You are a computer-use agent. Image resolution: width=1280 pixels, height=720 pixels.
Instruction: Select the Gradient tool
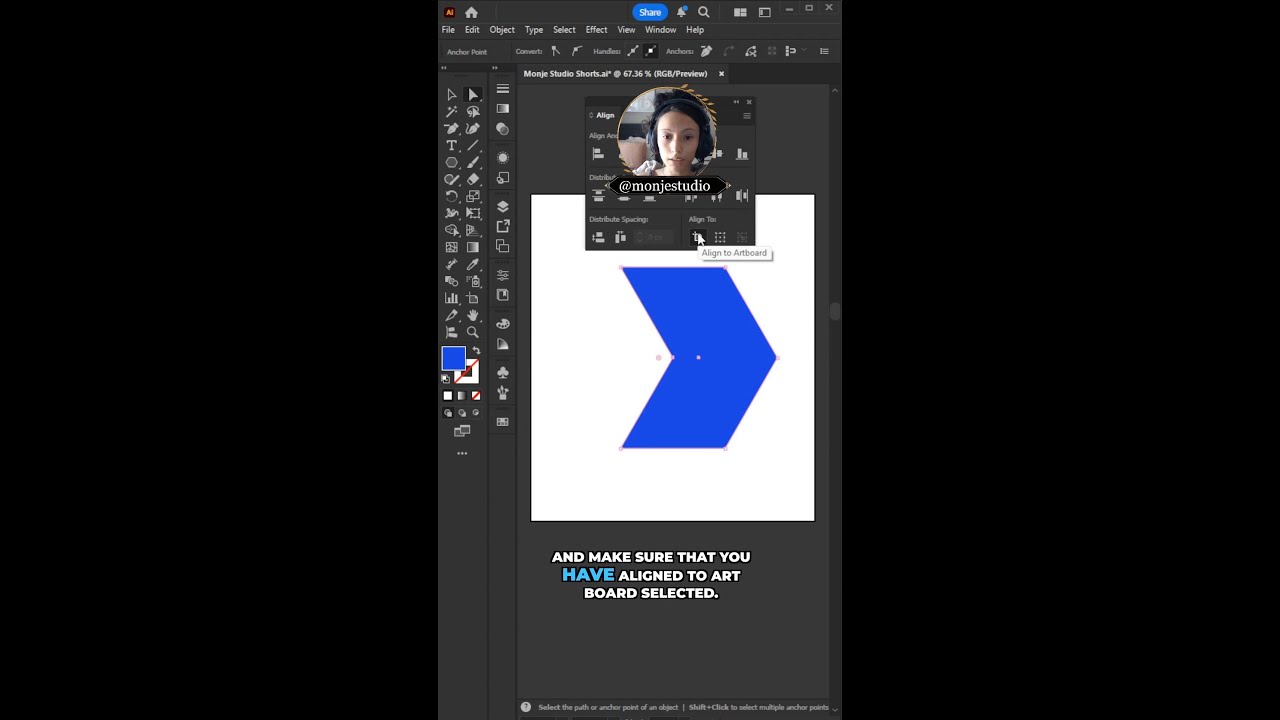click(473, 247)
